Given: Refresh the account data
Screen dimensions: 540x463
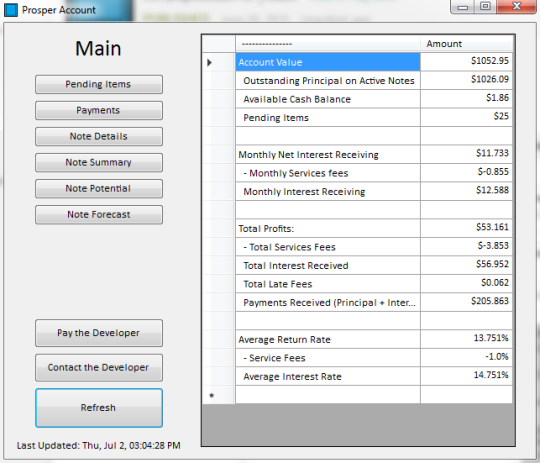Looking at the screenshot, I should [x=98, y=408].
